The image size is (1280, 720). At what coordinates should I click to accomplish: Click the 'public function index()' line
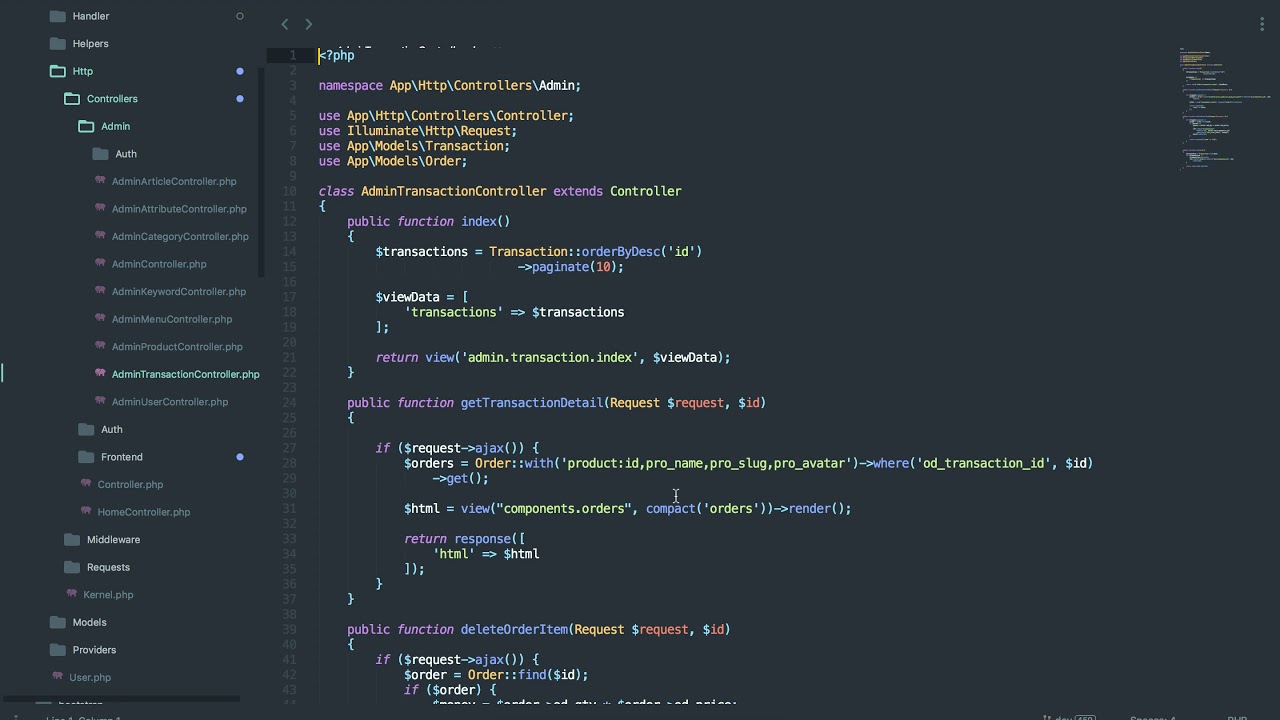429,222
